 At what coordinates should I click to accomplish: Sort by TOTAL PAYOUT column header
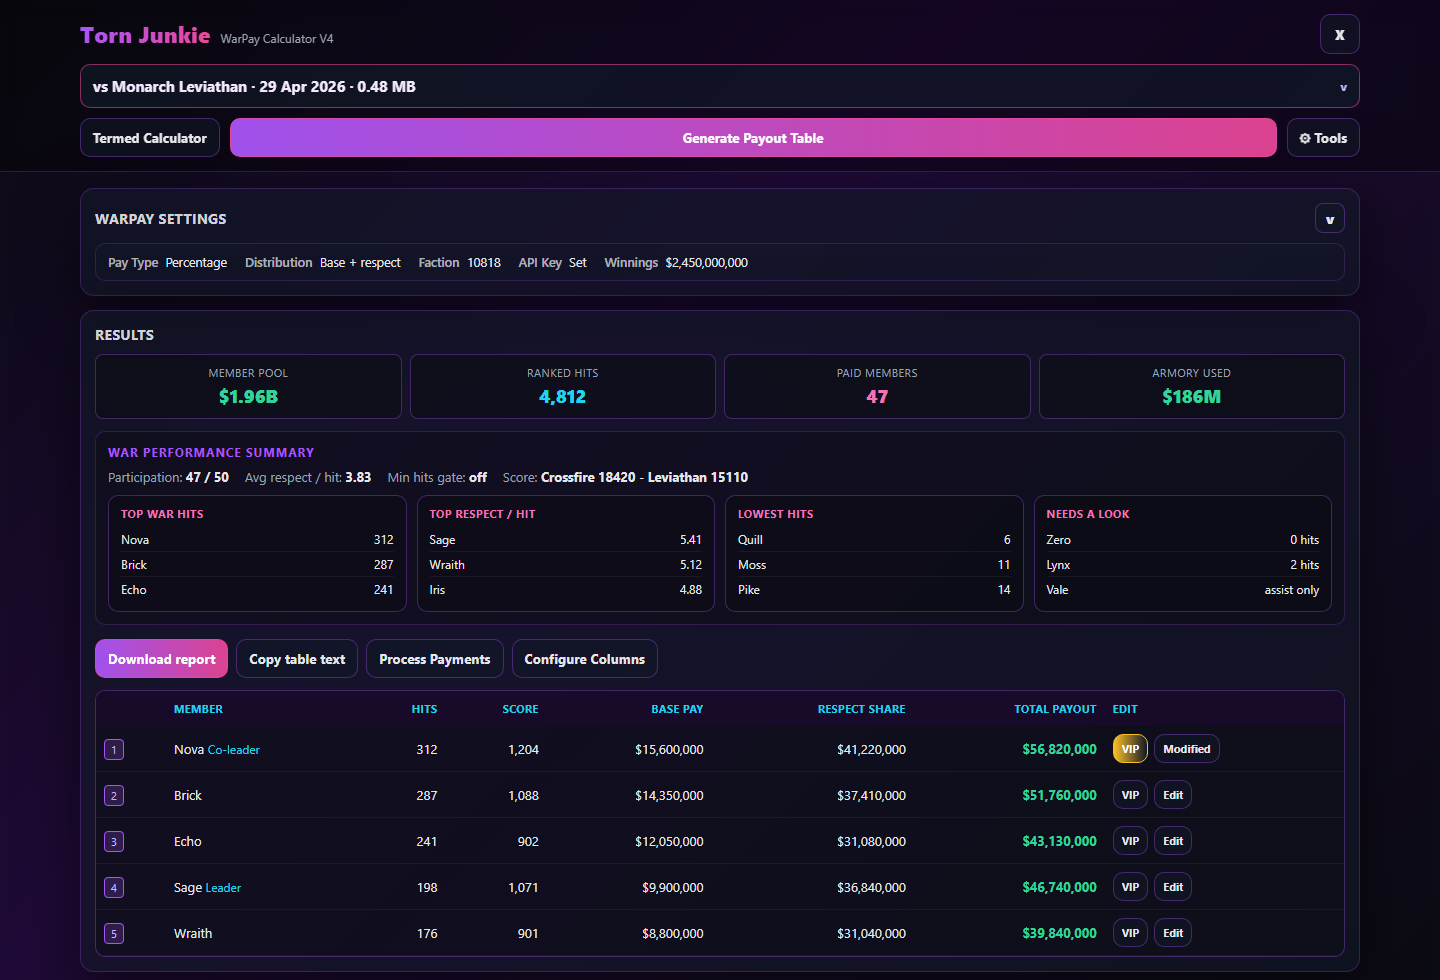pos(1055,709)
